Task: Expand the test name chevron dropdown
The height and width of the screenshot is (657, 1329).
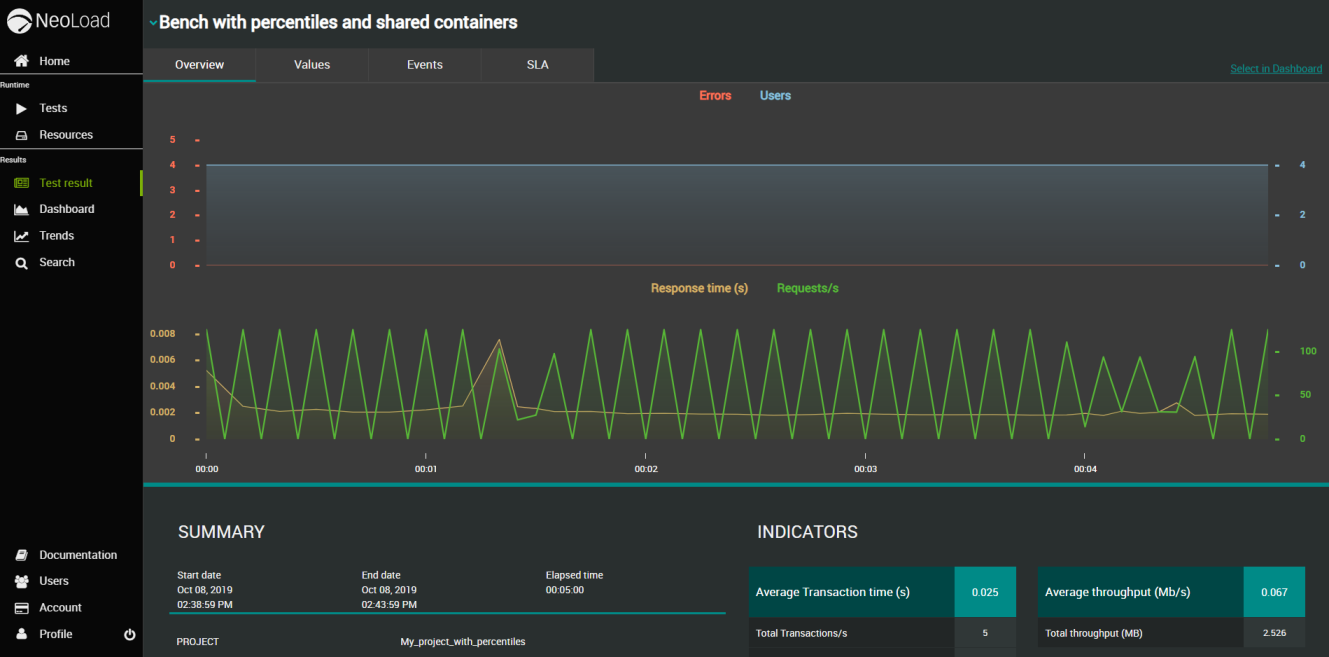Action: (x=153, y=23)
